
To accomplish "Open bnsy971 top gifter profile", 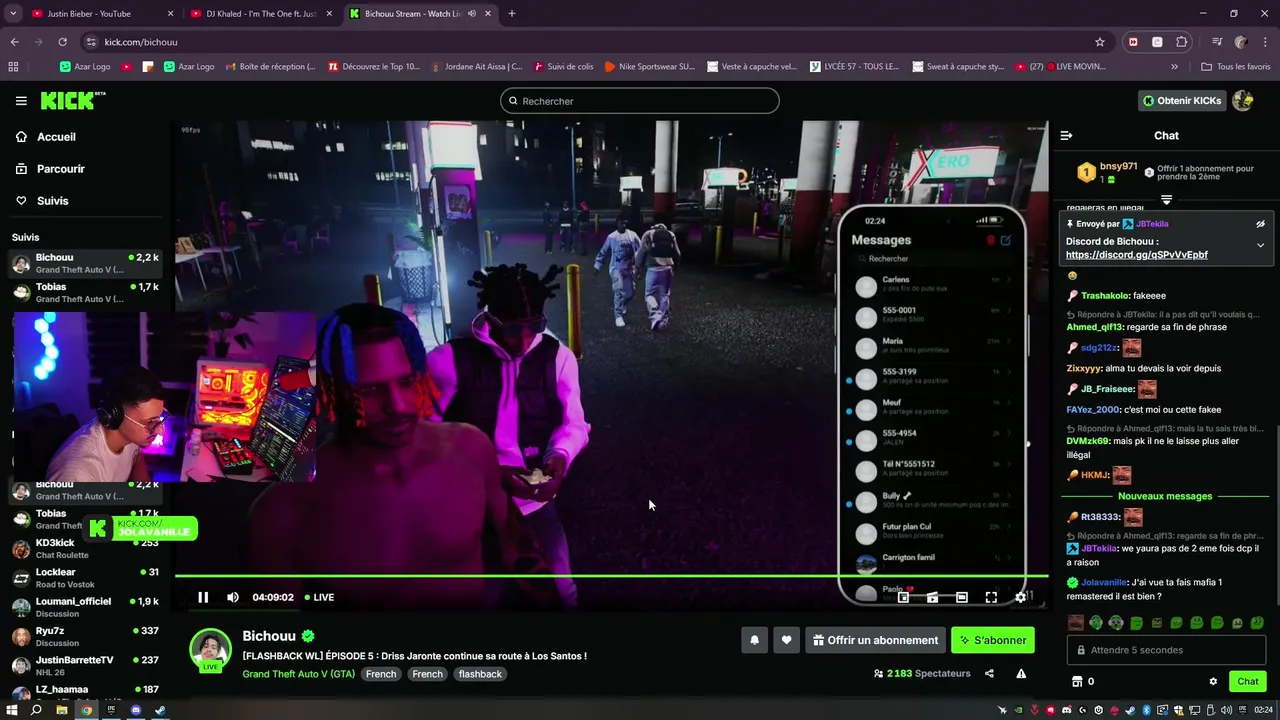I will (1118, 166).
